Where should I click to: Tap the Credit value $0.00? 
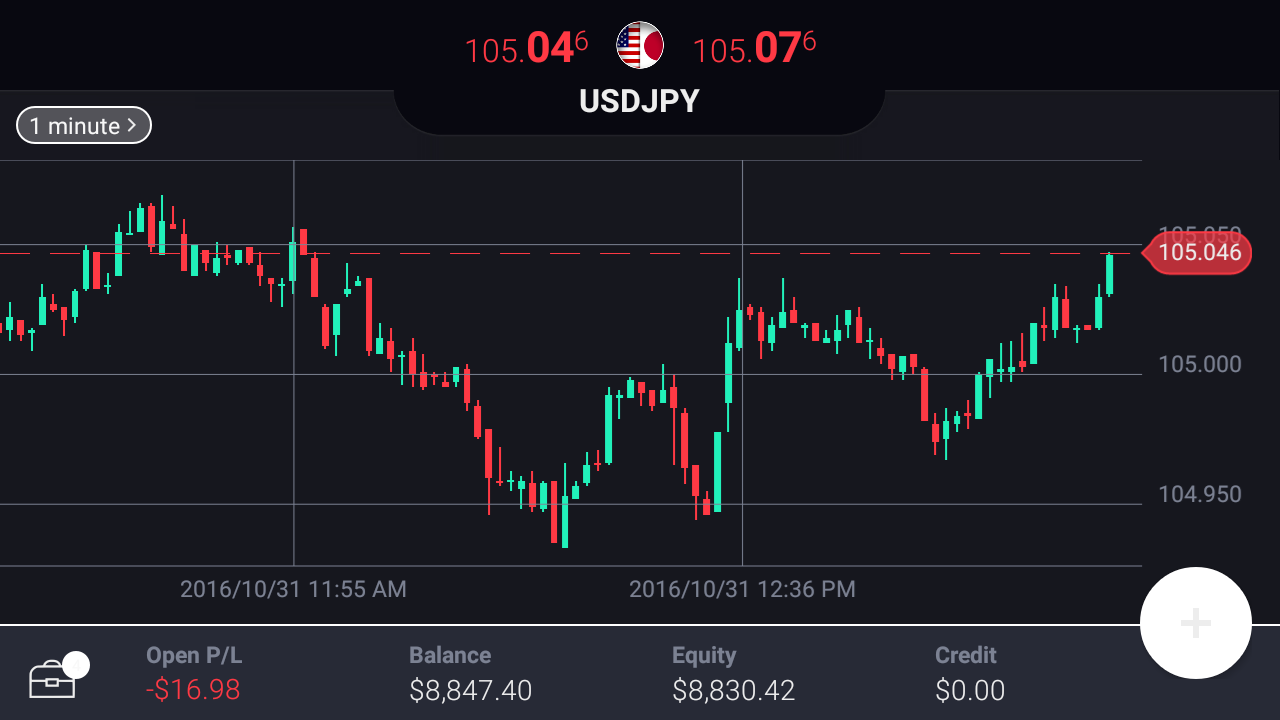tap(970, 690)
